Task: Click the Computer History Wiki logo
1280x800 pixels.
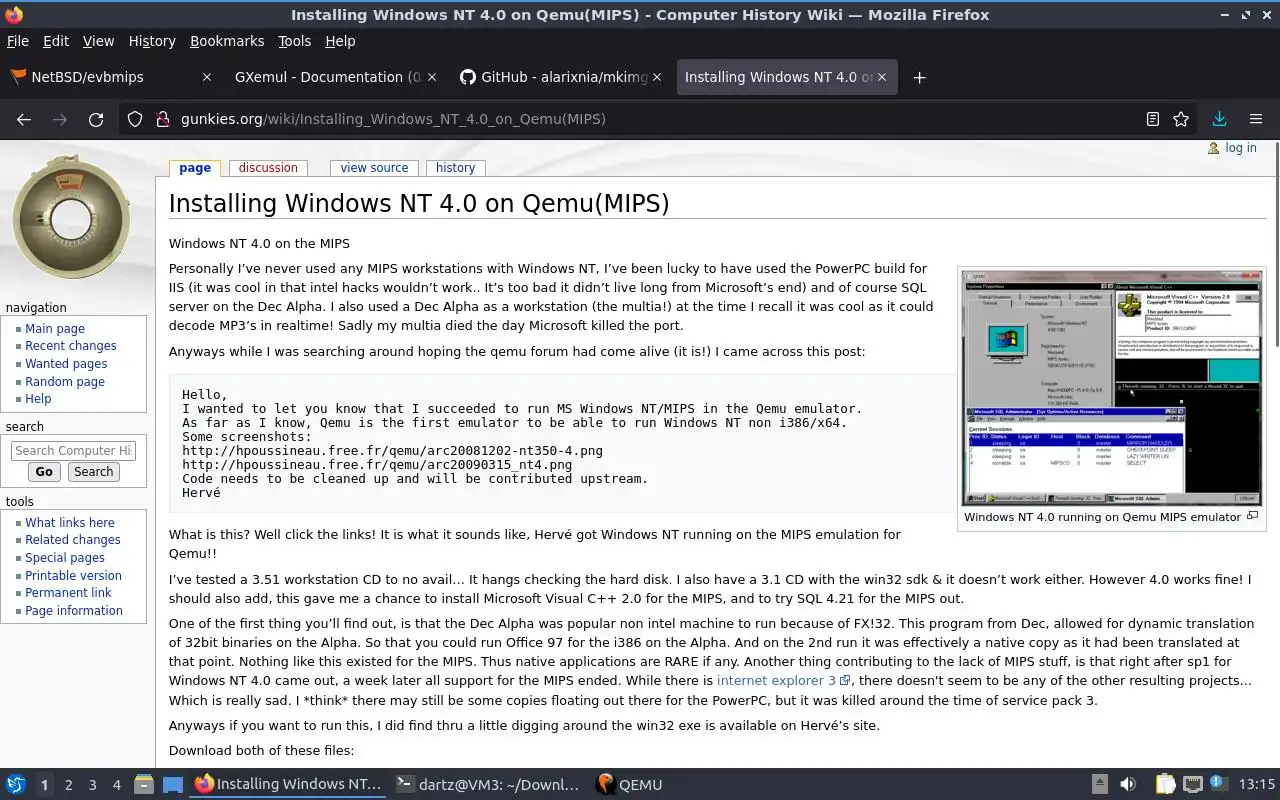Action: click(x=71, y=216)
